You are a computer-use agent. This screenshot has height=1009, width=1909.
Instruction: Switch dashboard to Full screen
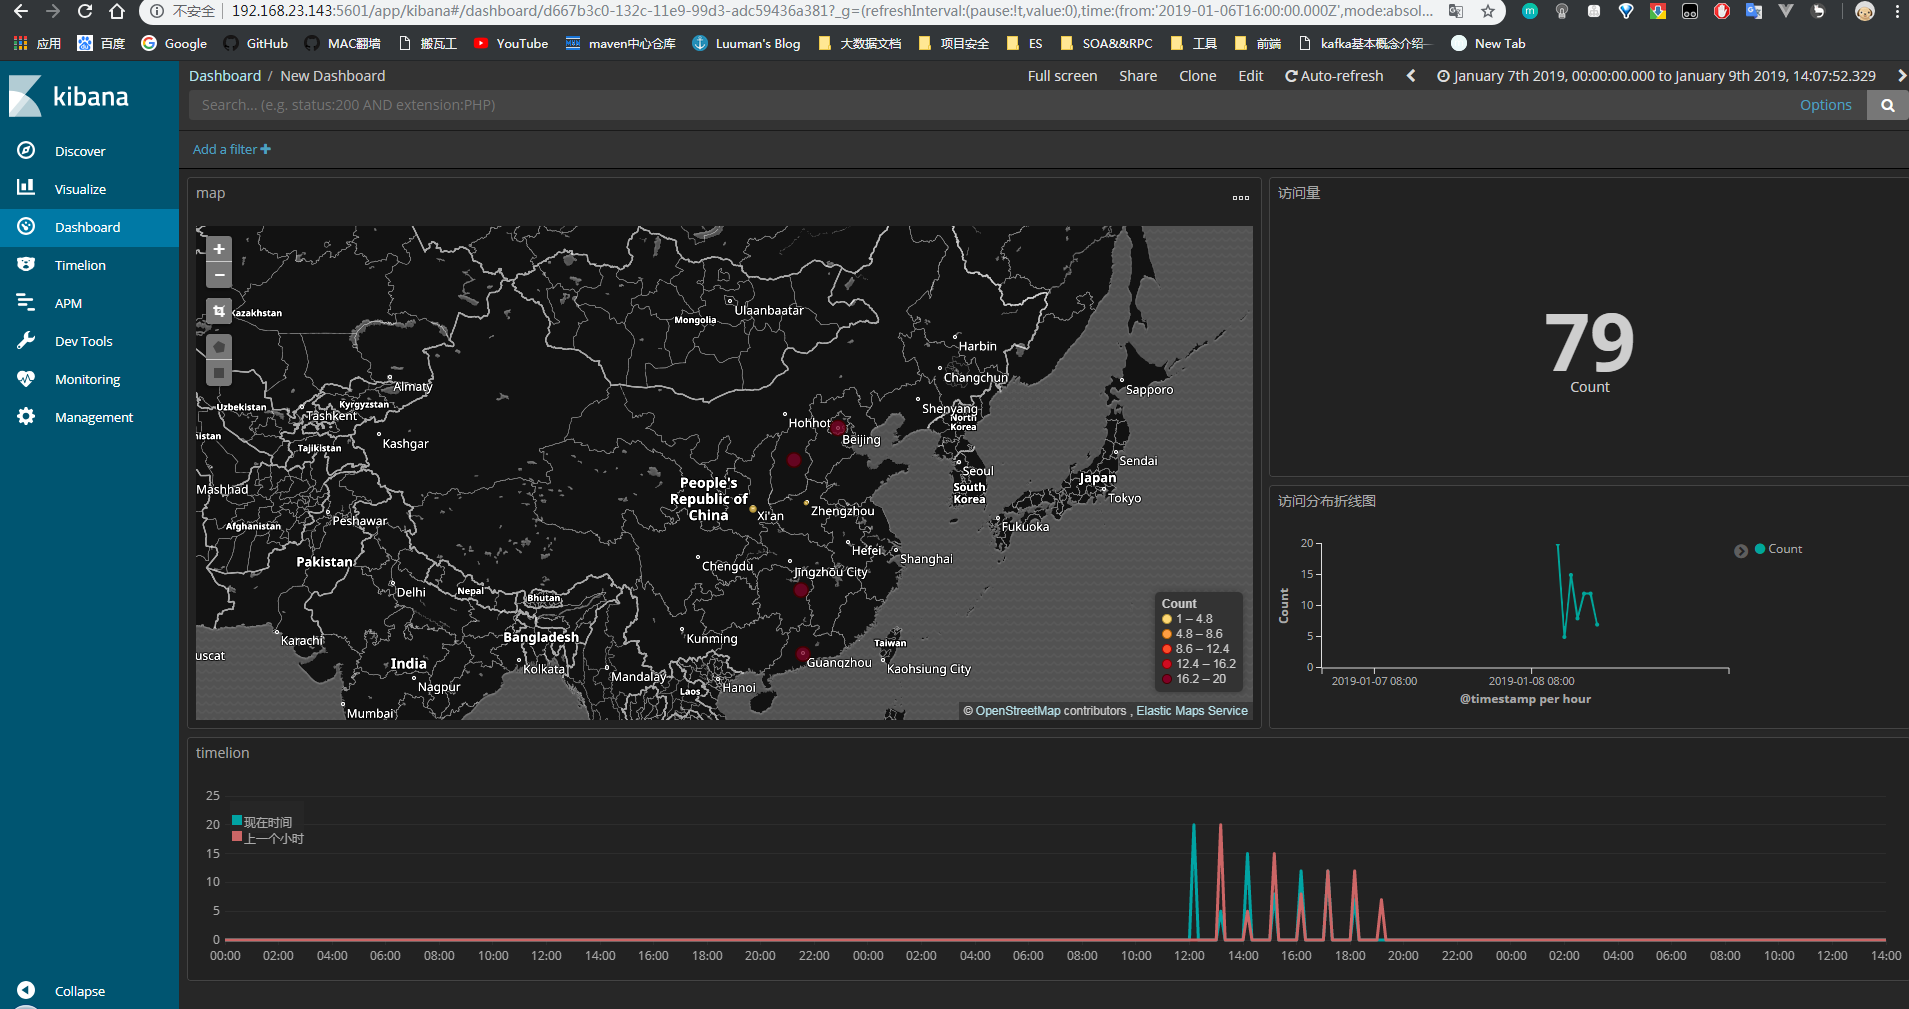pos(1062,76)
